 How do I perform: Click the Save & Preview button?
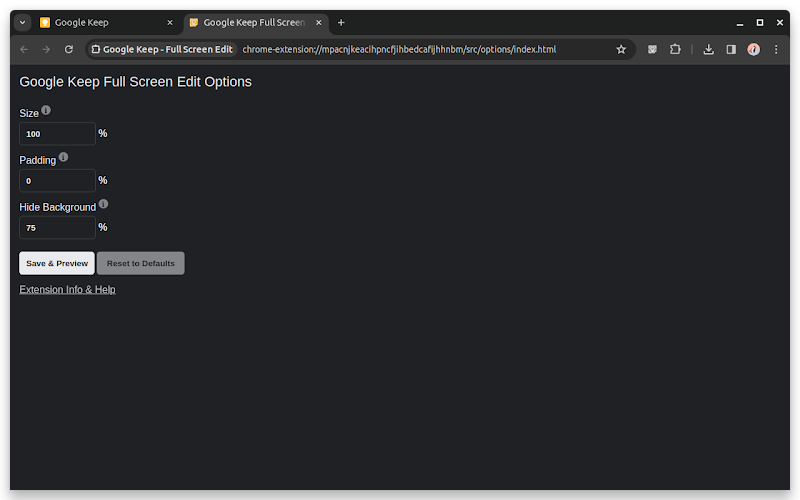[57, 263]
